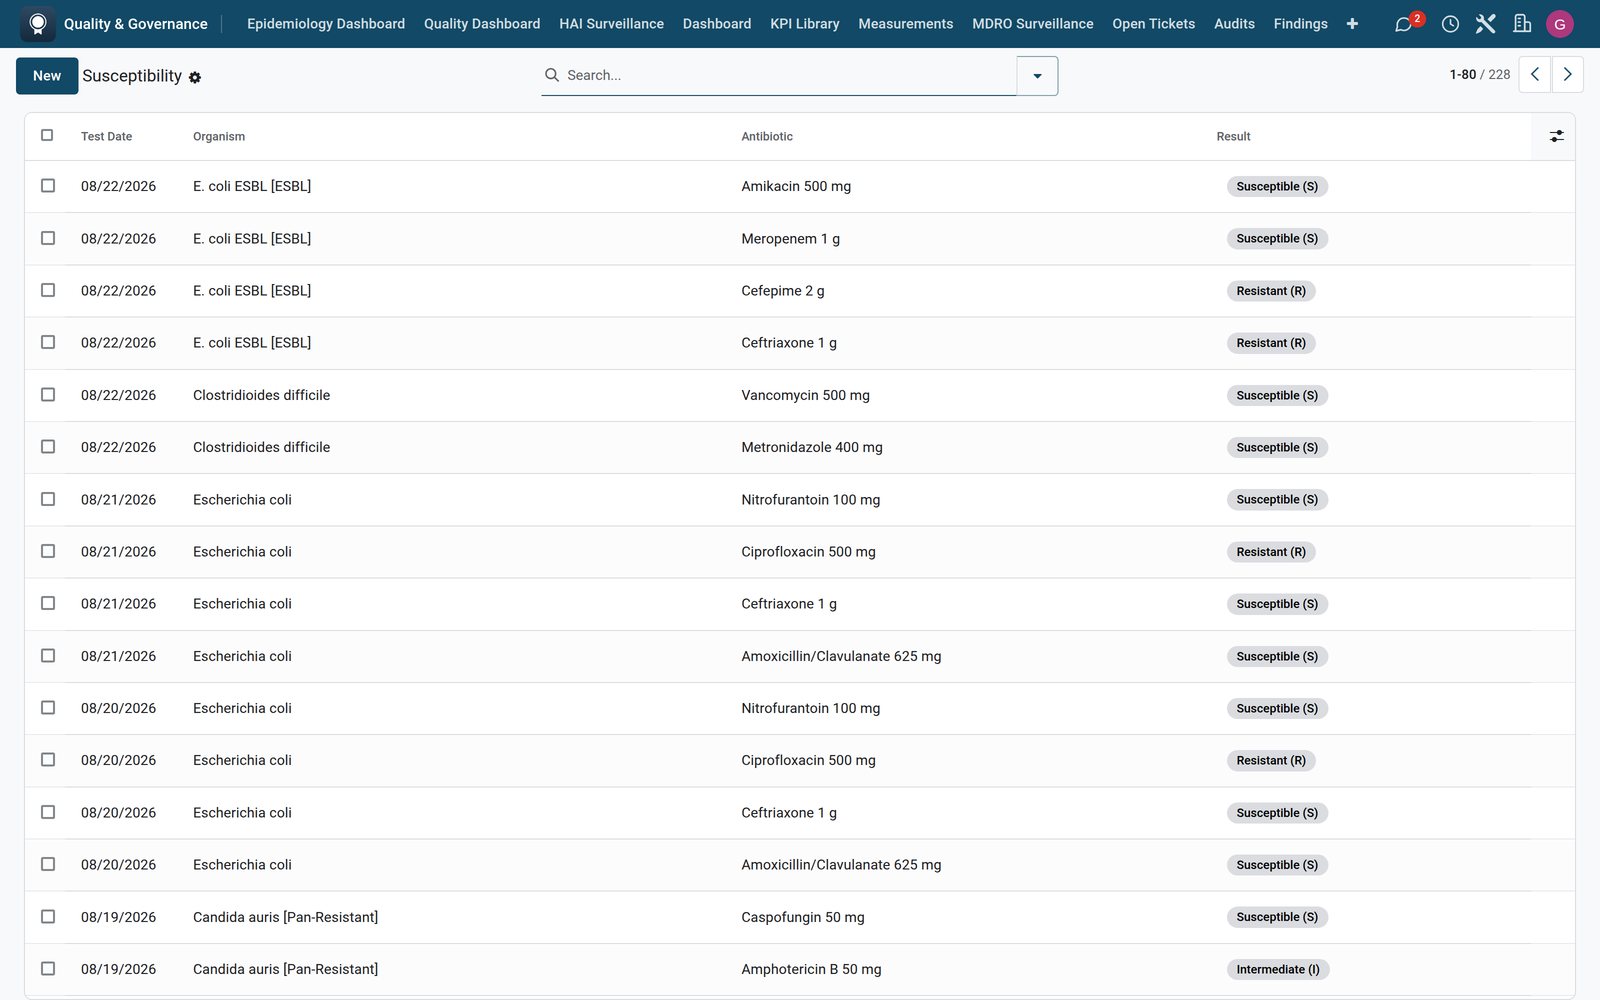Open the Open Tickets menu

click(x=1153, y=24)
